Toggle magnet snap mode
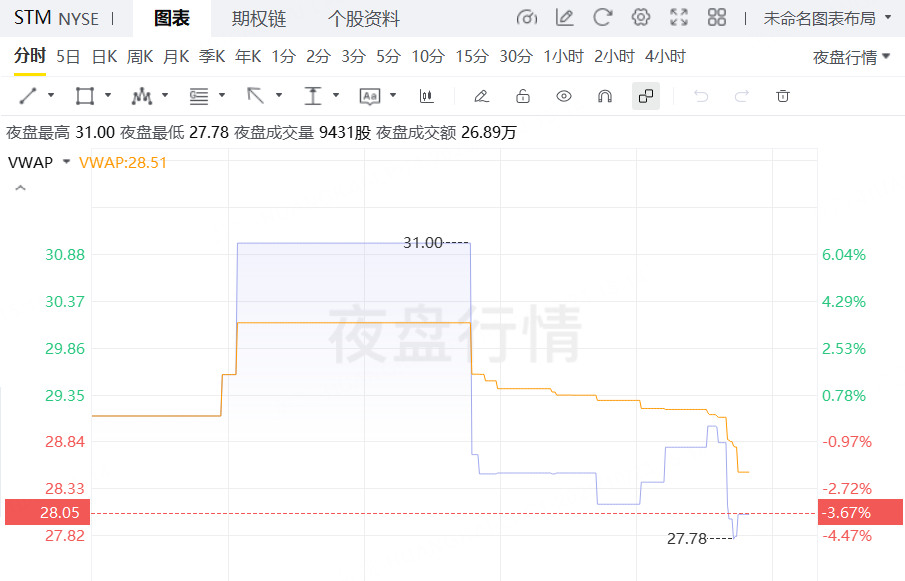This screenshot has height=581, width=905. click(x=605, y=96)
